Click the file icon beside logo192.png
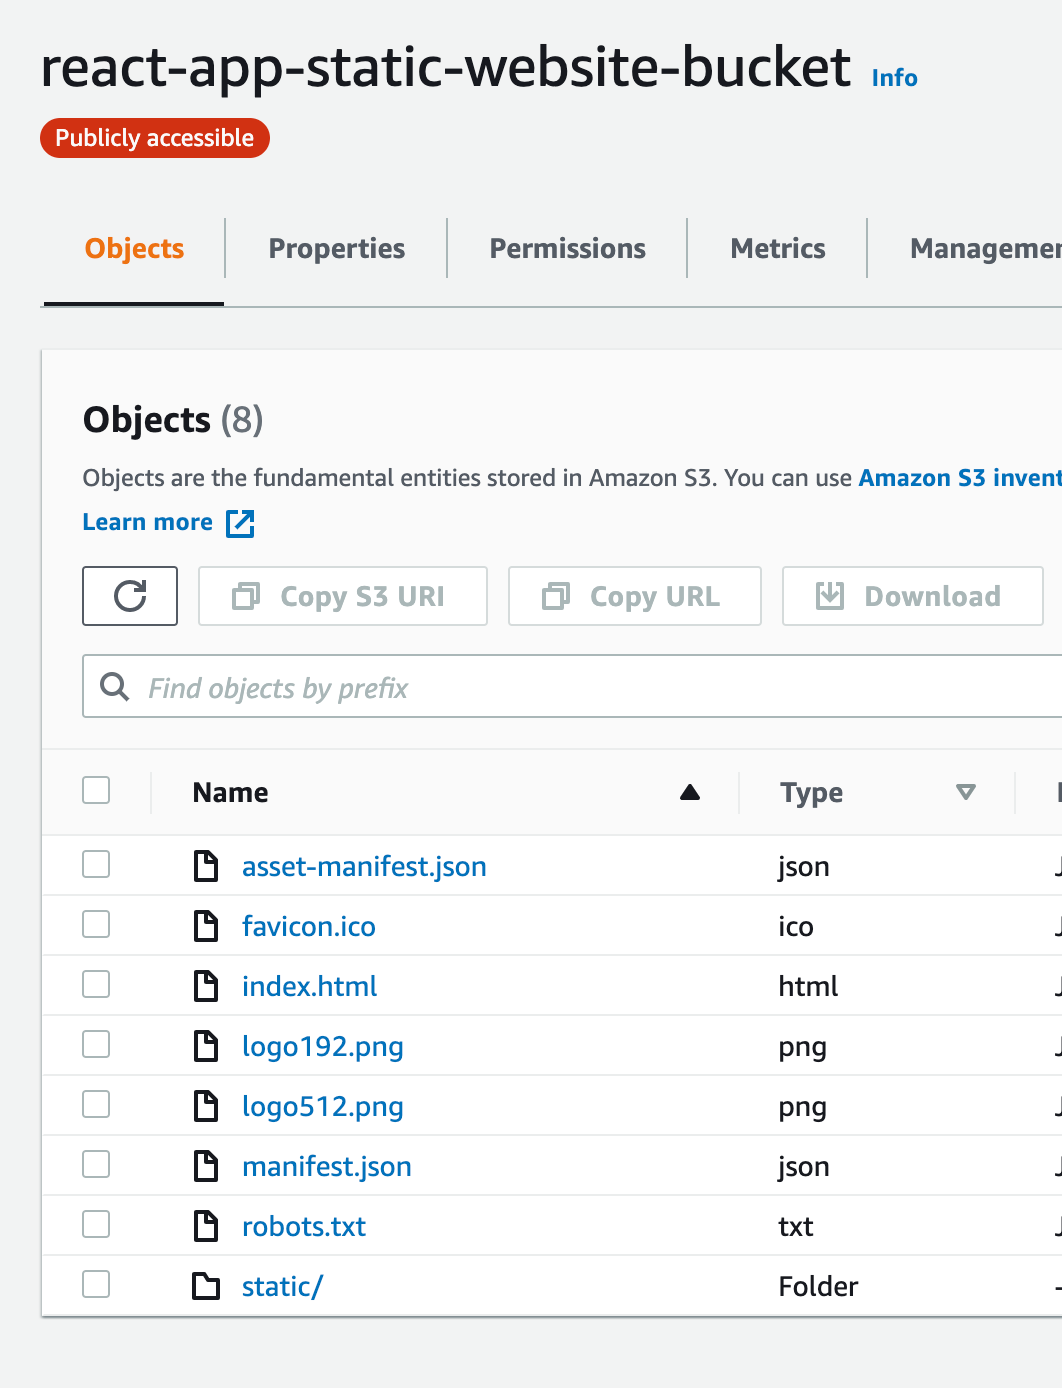 click(x=206, y=1046)
